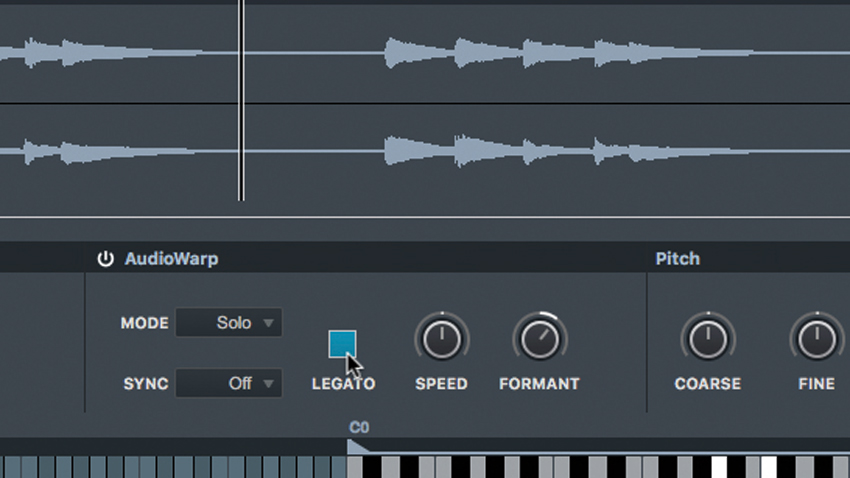Open the SYNC dropdown showing Off
This screenshot has height=478, width=850.
(228, 384)
